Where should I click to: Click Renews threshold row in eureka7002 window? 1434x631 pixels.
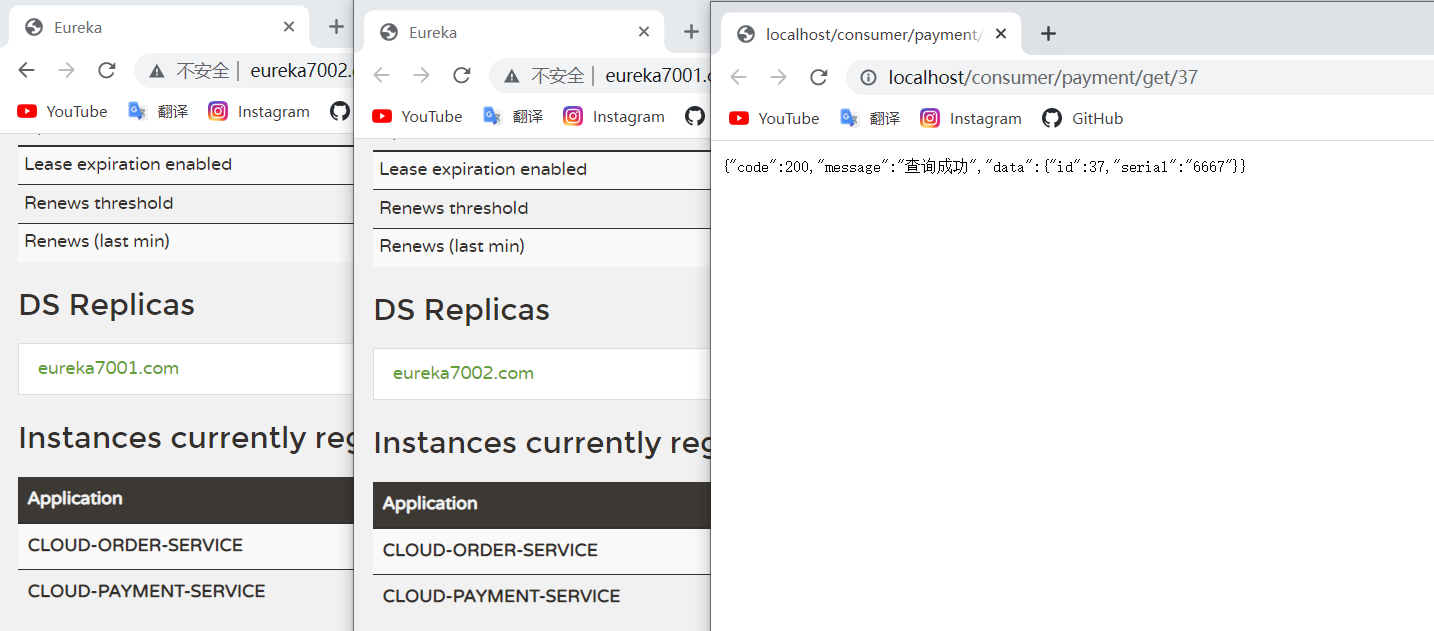click(185, 203)
